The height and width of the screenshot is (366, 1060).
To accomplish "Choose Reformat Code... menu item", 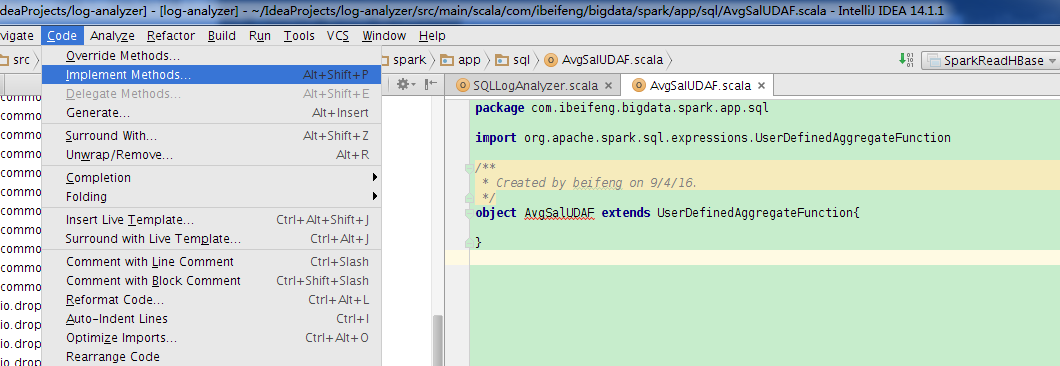I will tap(212, 300).
